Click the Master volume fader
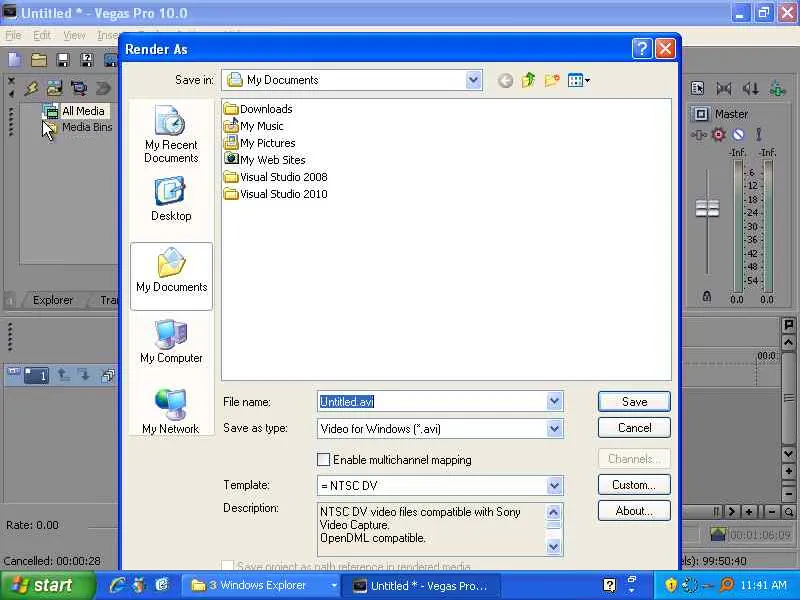The height and width of the screenshot is (600, 800). tap(707, 208)
